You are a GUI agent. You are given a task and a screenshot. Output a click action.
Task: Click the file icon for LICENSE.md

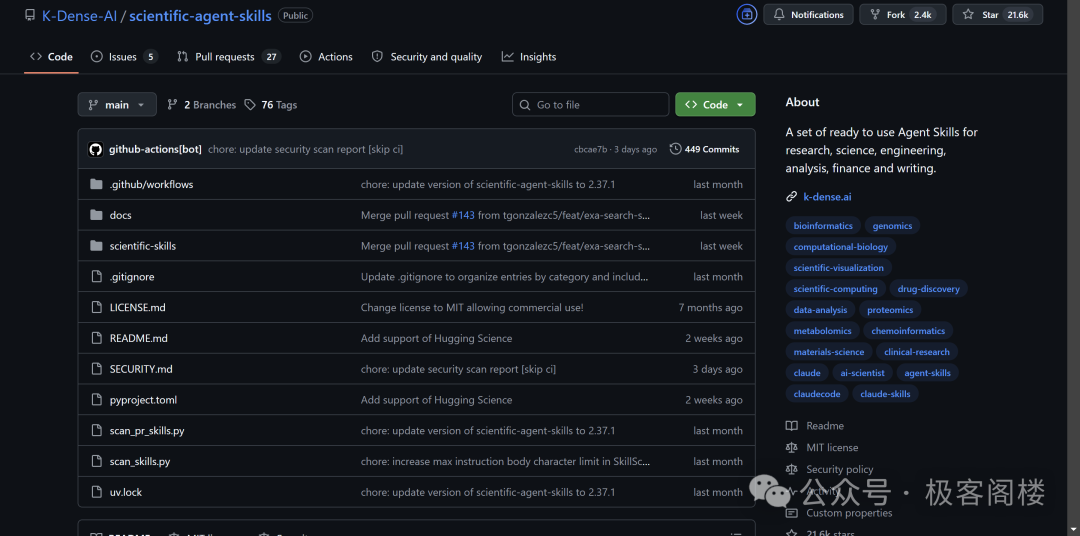click(96, 307)
